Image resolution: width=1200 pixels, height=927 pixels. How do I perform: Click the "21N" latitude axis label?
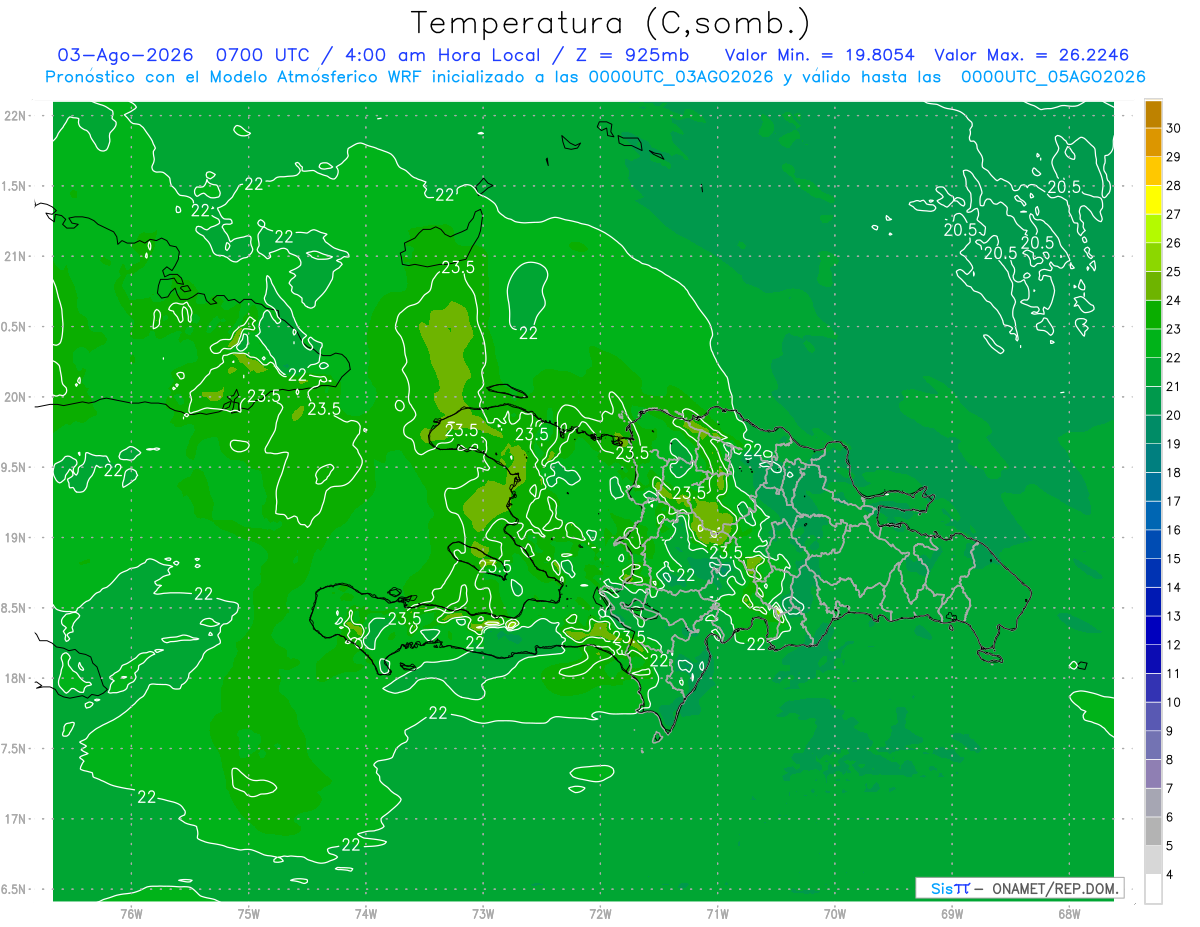pos(15,256)
